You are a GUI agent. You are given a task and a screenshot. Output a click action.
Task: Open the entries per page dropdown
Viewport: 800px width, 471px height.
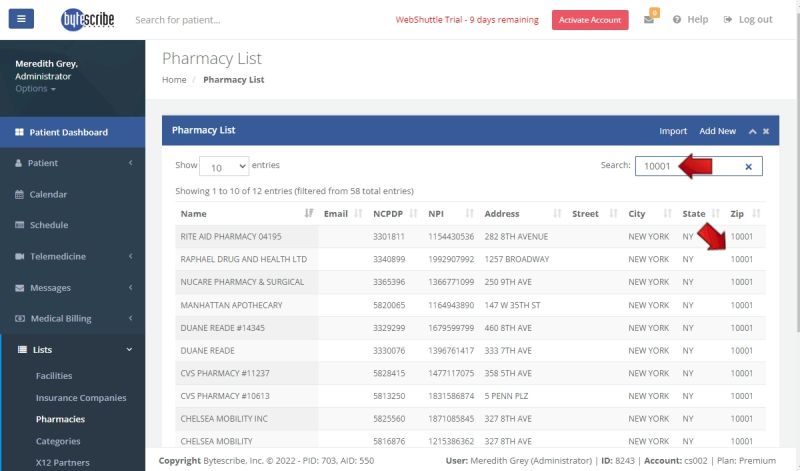(224, 166)
